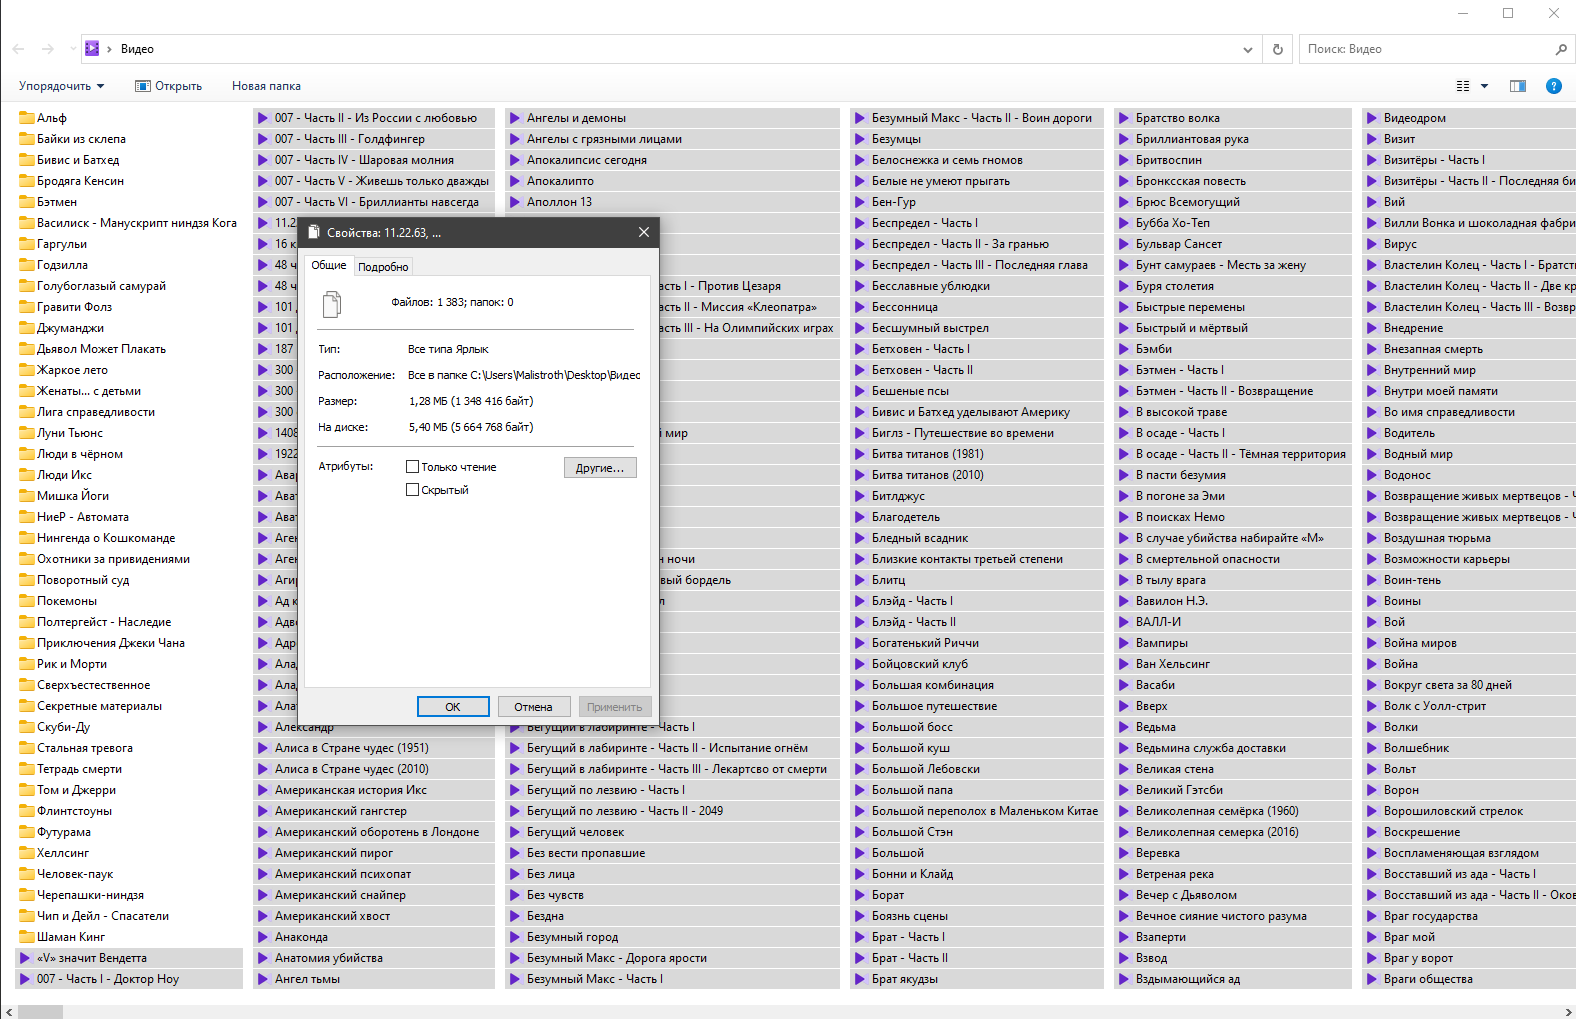Click shortcut icon of Анаконда

(x=264, y=937)
